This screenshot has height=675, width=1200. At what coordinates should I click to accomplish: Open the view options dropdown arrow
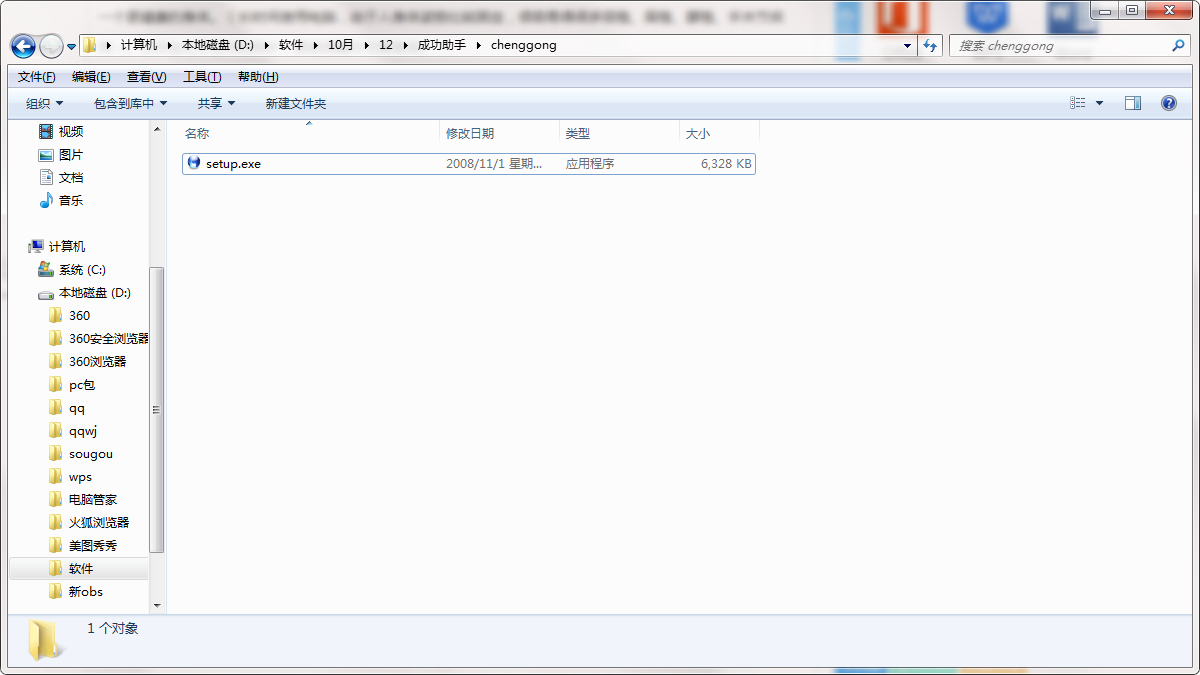tap(1100, 103)
